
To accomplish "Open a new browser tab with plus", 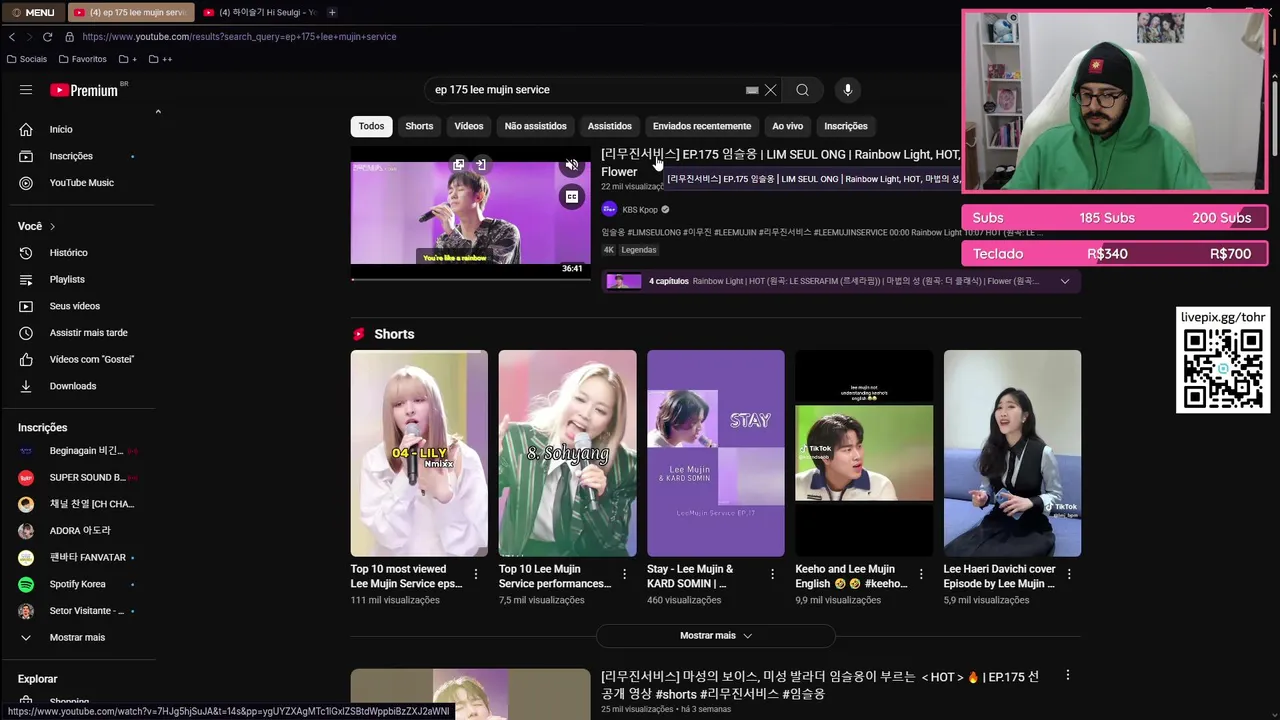I will (x=332, y=12).
